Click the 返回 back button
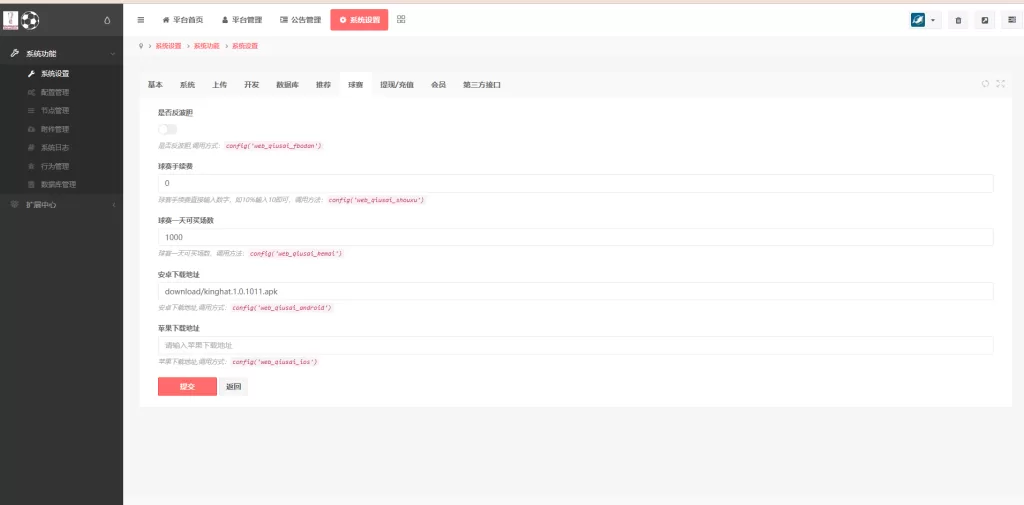 (234, 387)
